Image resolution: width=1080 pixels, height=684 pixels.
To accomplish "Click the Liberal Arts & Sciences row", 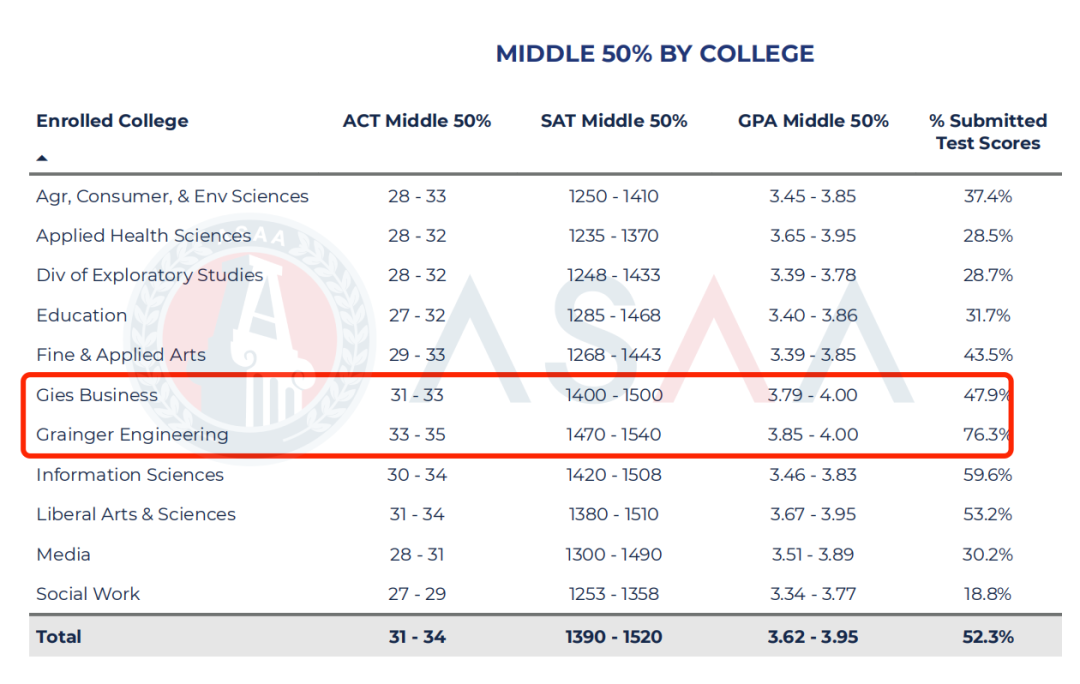I will 136,514.
